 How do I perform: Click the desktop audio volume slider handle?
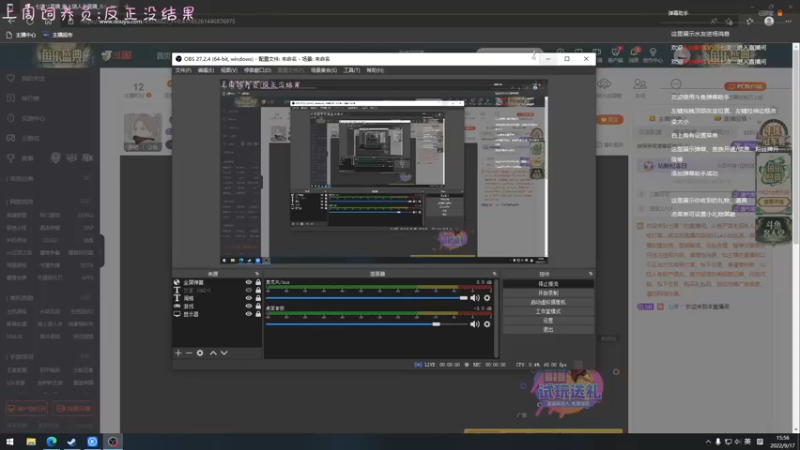click(x=436, y=324)
